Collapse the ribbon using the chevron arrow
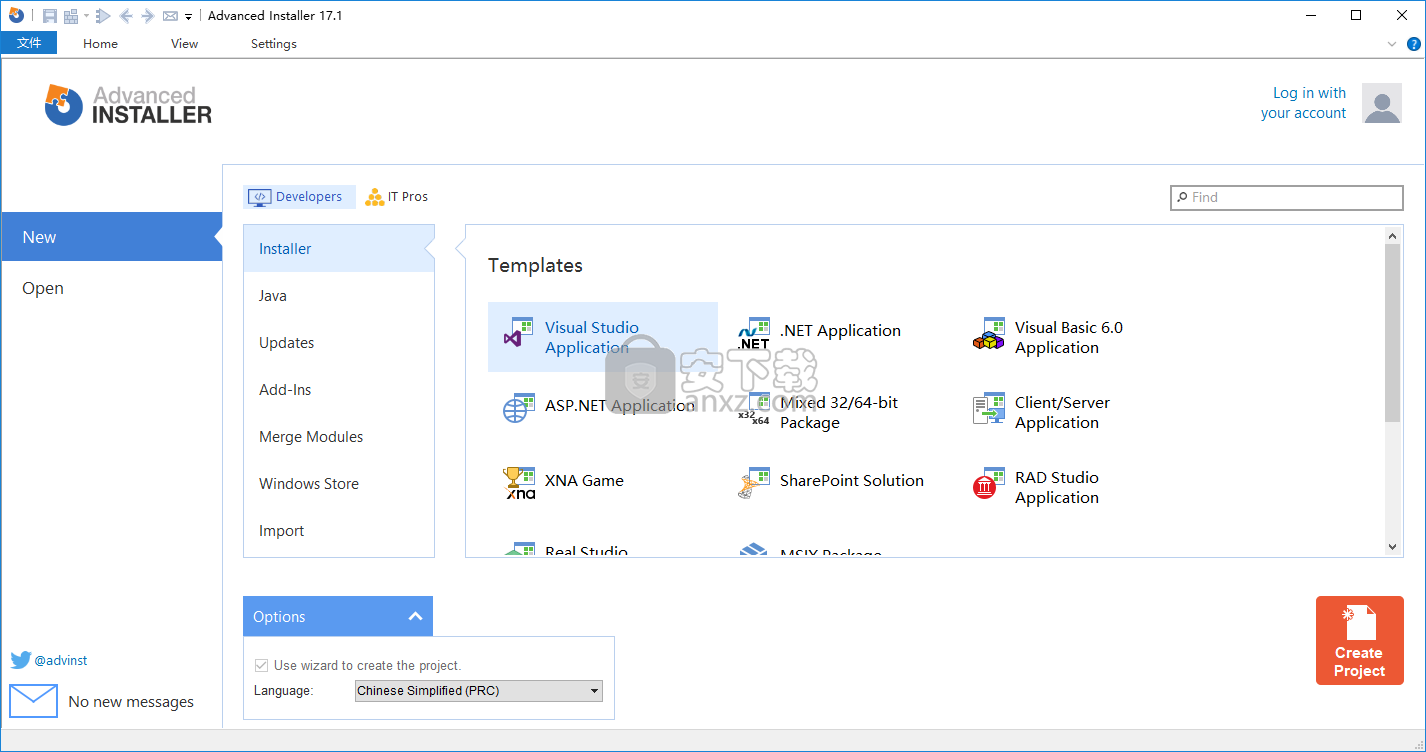 (x=1392, y=44)
